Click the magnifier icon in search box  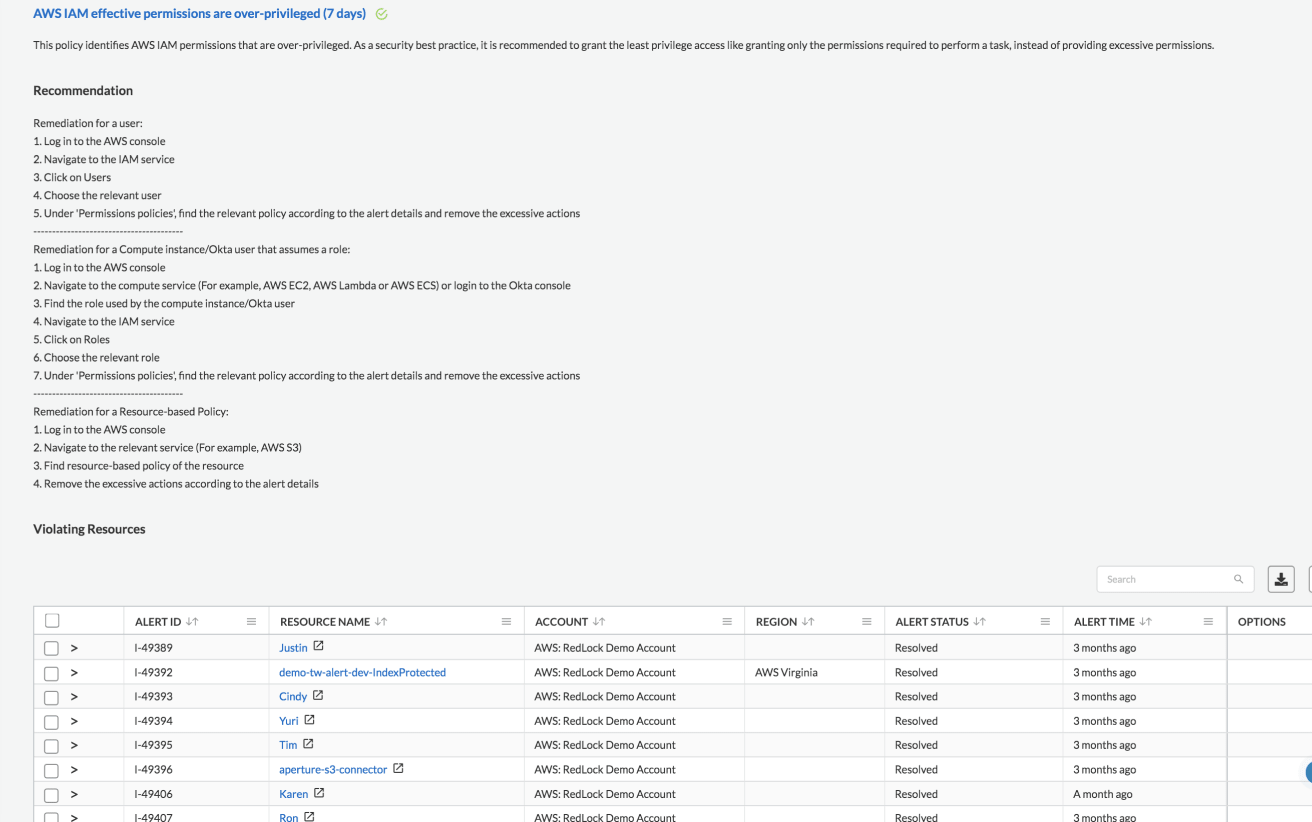[1238, 579]
